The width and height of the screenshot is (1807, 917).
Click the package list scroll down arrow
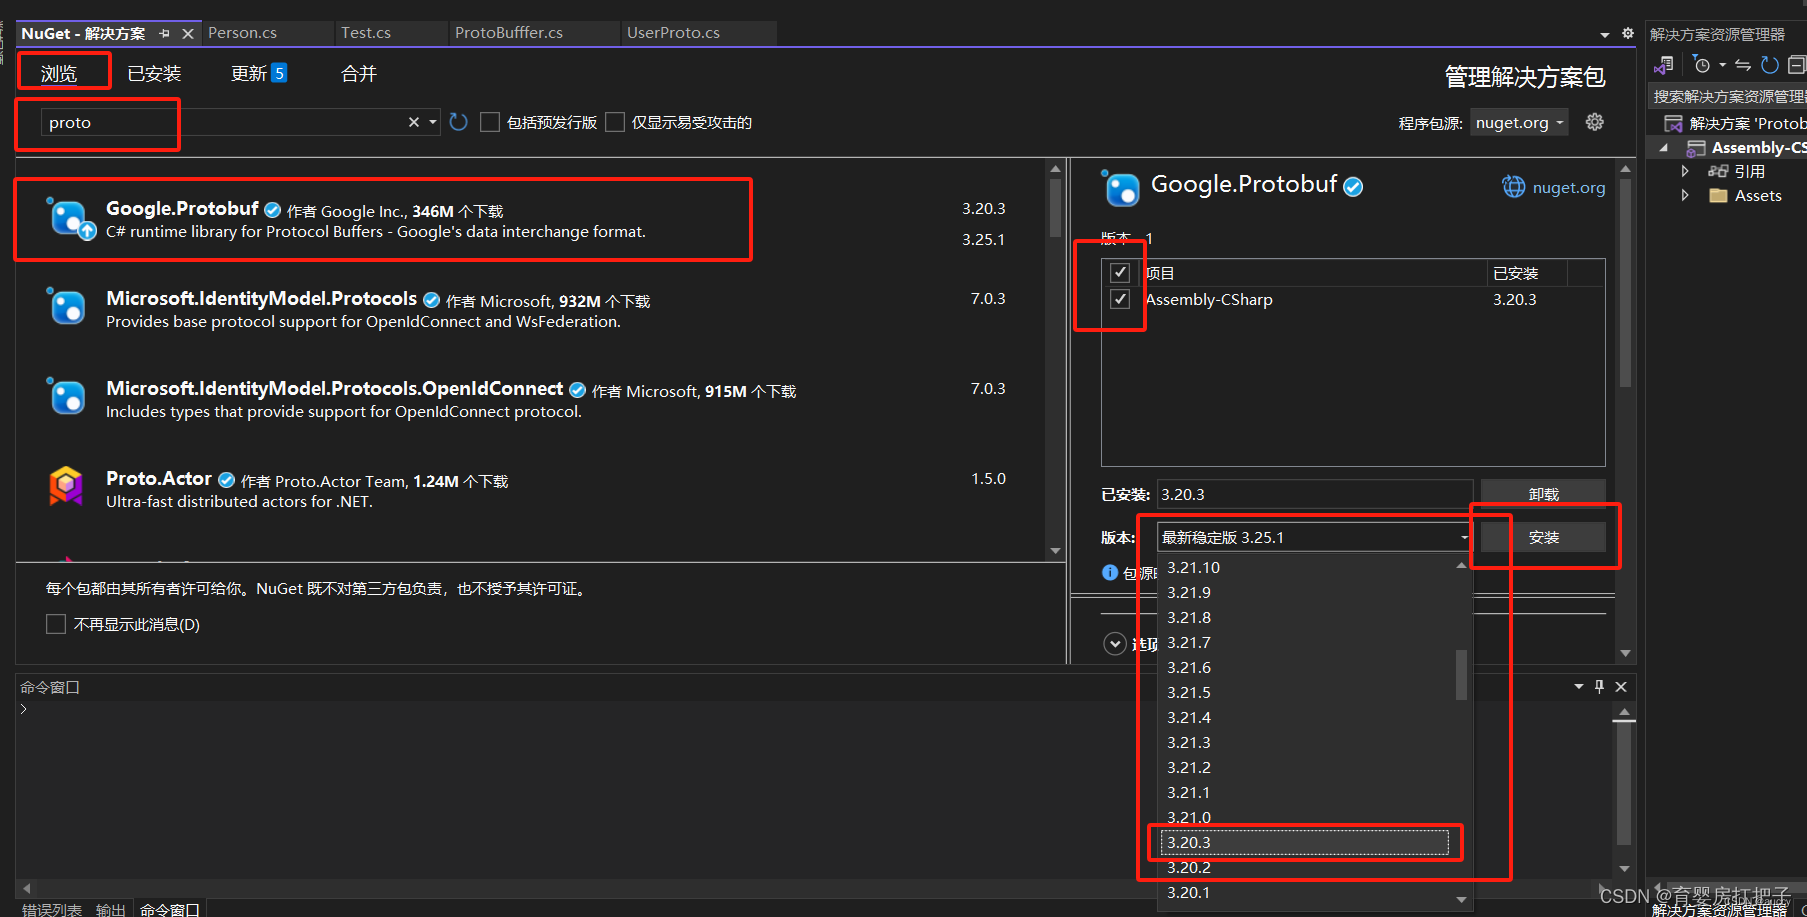coord(1055,551)
